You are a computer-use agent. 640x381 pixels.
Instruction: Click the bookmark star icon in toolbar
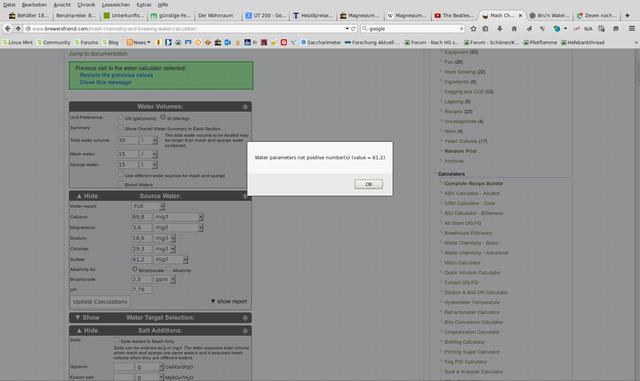pyautogui.click(x=473, y=29)
